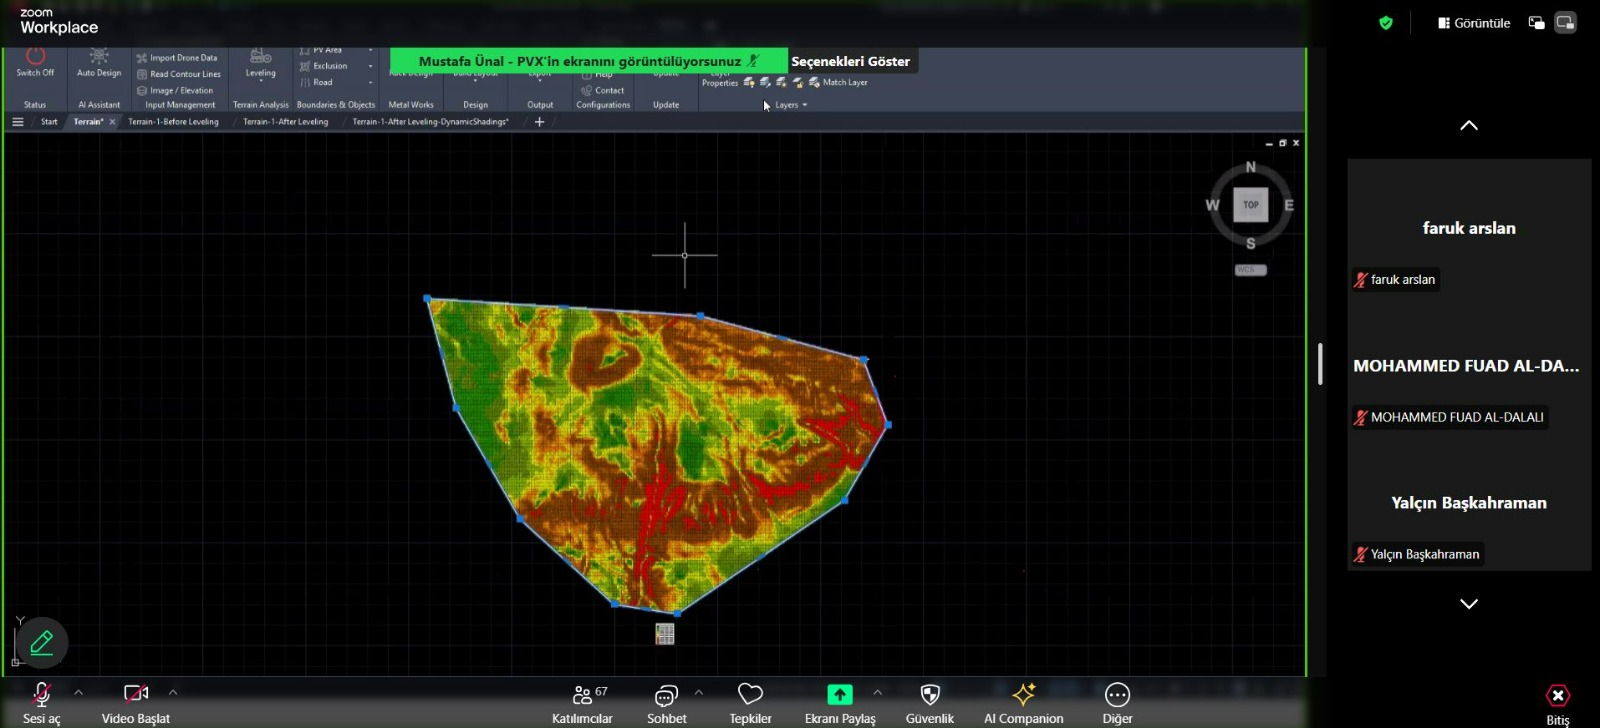Click the Leveling bulldozer icon
The width and height of the screenshot is (1600, 728).
pyautogui.click(x=260, y=57)
